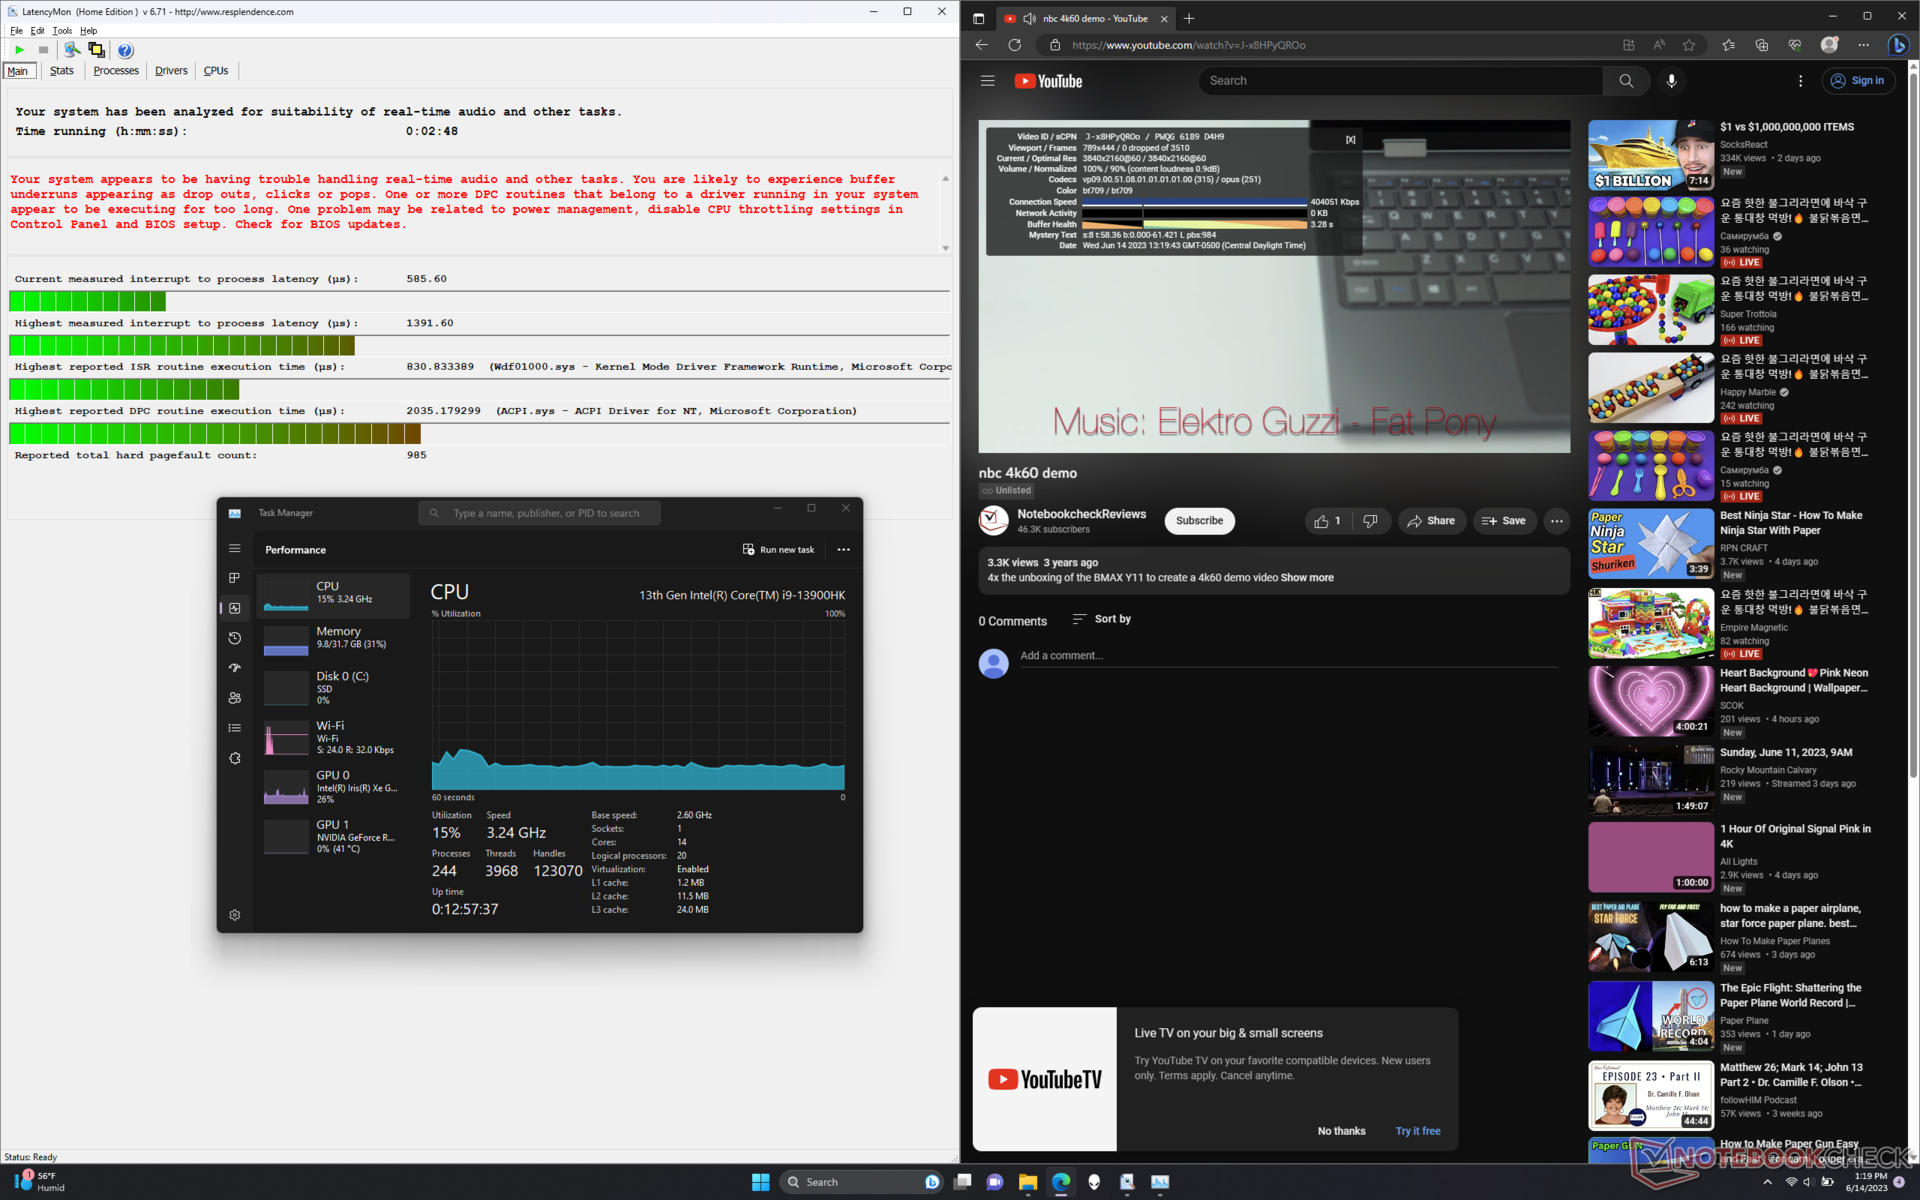Open Task Manager App history page
The image size is (1920, 1200).
(x=235, y=638)
